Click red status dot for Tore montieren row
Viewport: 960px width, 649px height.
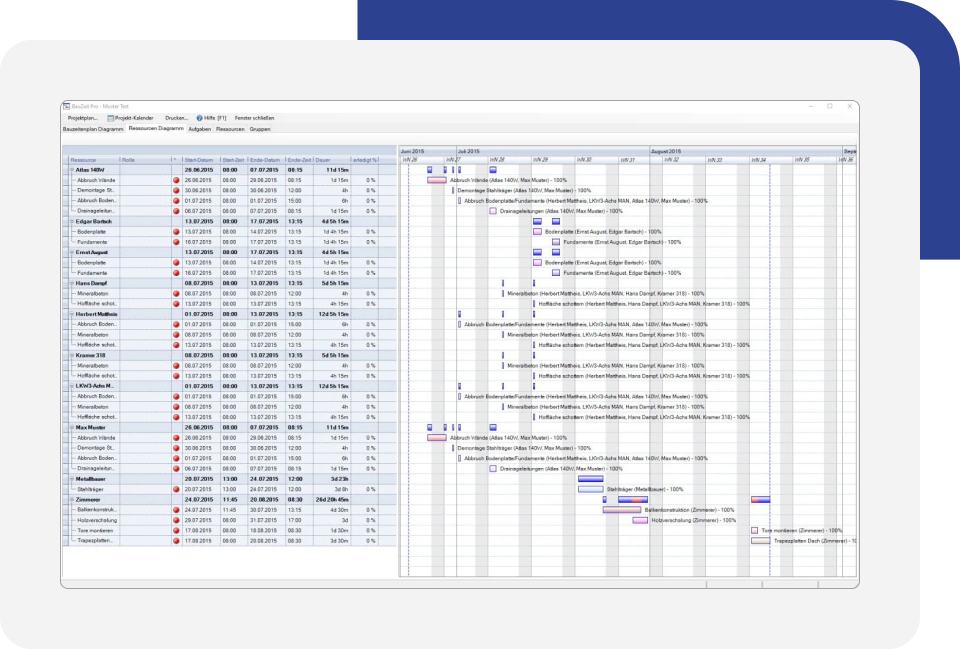point(176,530)
